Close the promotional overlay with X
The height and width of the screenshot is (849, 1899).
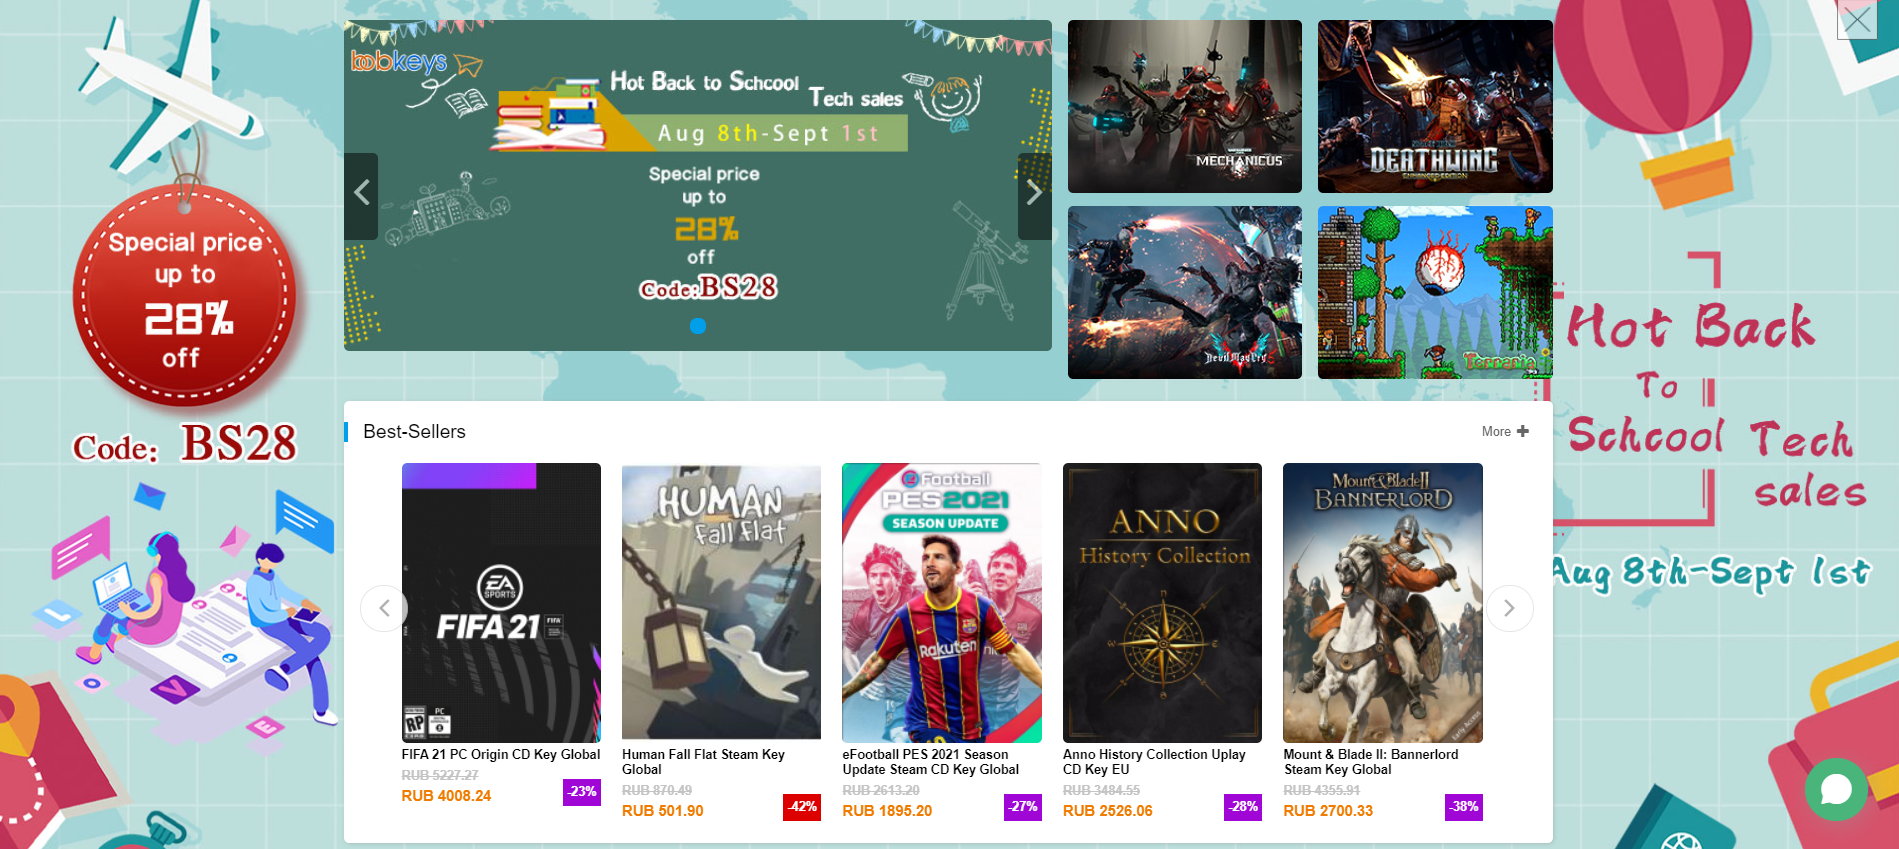point(1857,20)
